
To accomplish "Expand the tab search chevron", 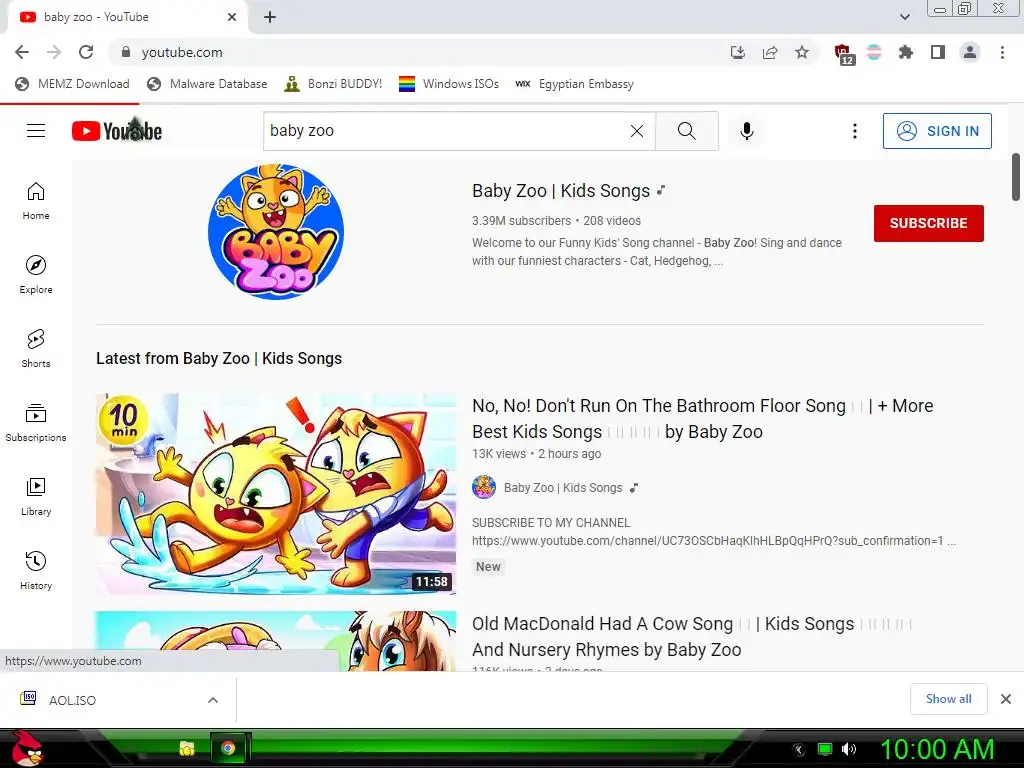I will point(904,17).
